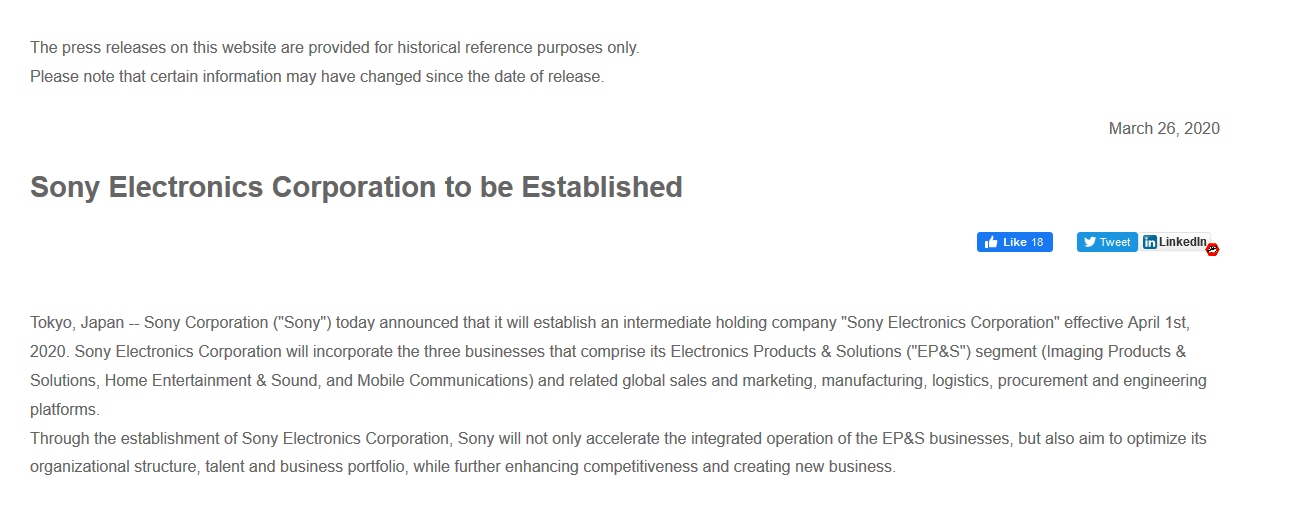Click the release date March 26, 2020
The image size is (1302, 530).
click(1164, 129)
